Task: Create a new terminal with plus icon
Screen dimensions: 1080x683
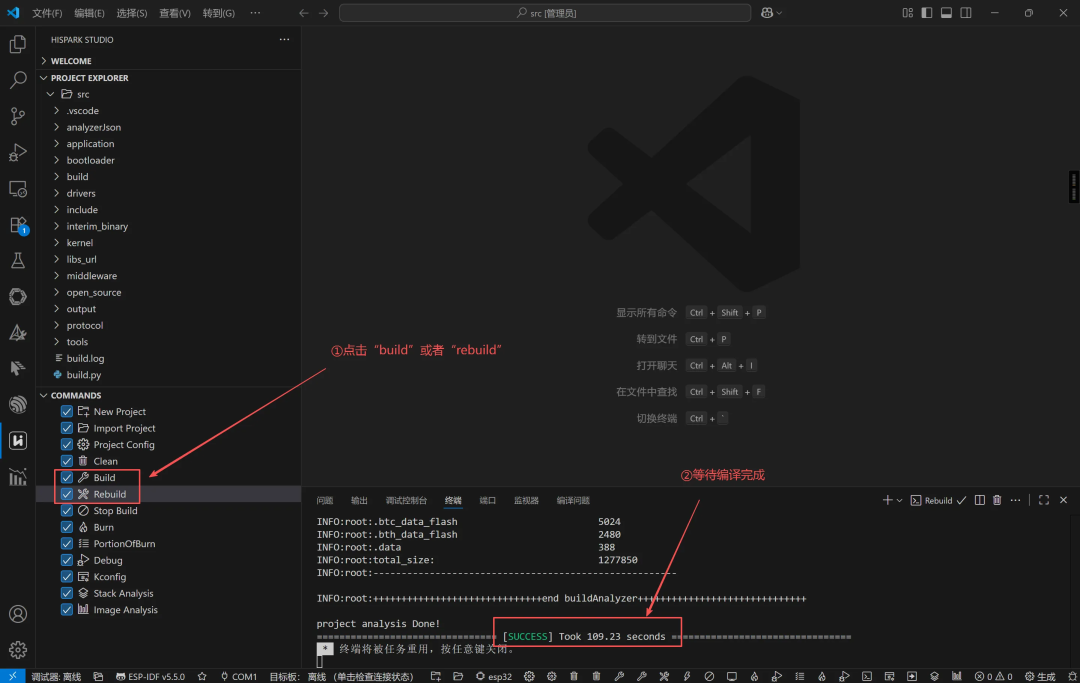Action: pyautogui.click(x=887, y=500)
